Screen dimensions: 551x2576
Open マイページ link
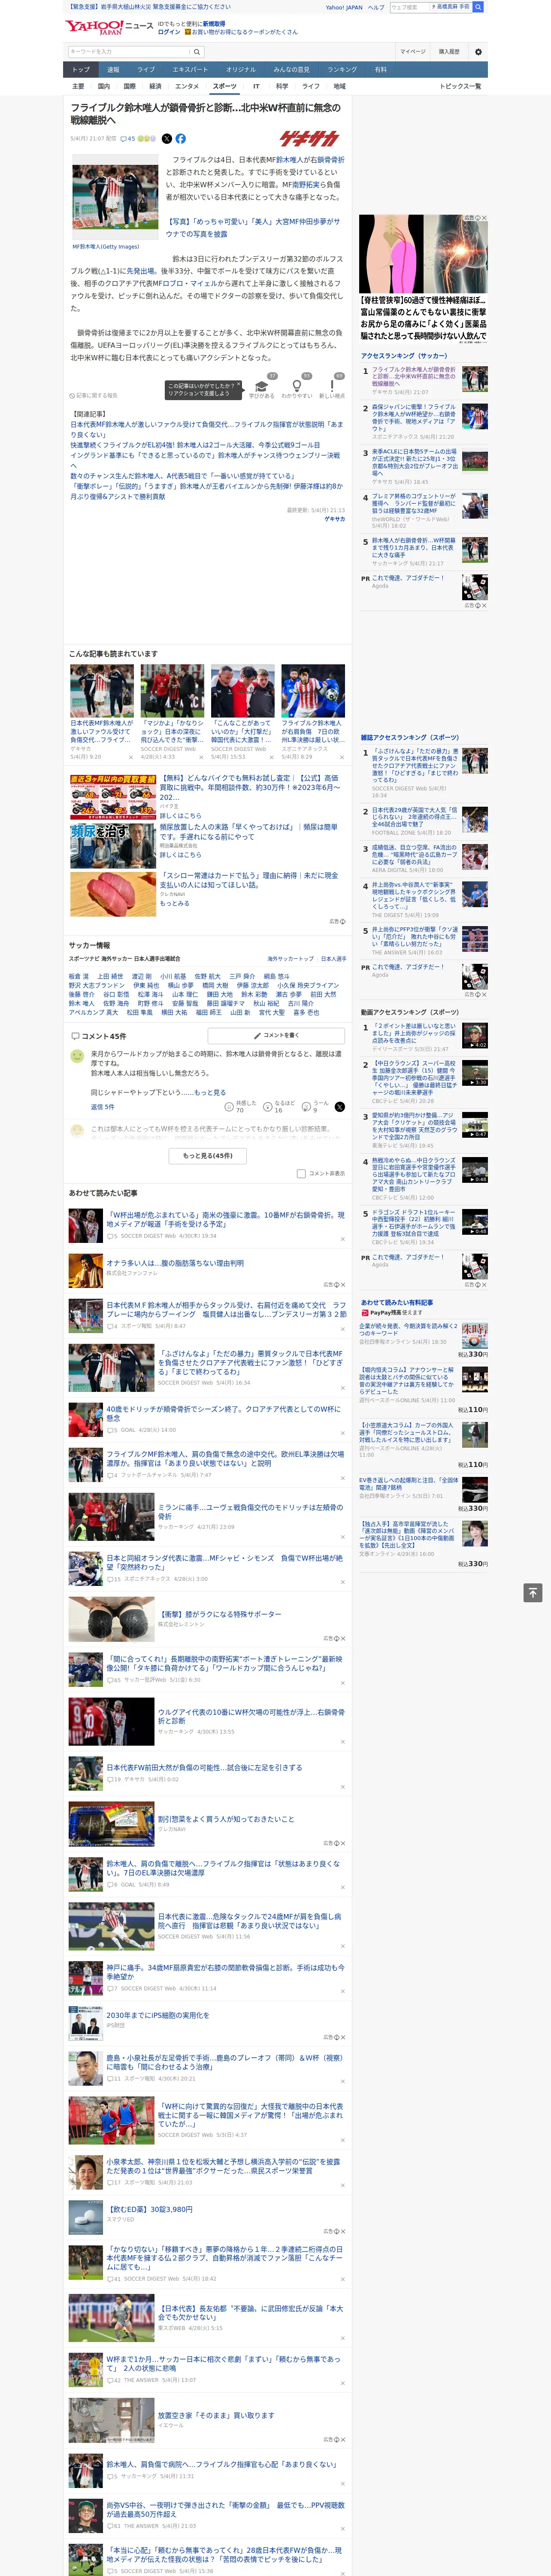coord(412,51)
